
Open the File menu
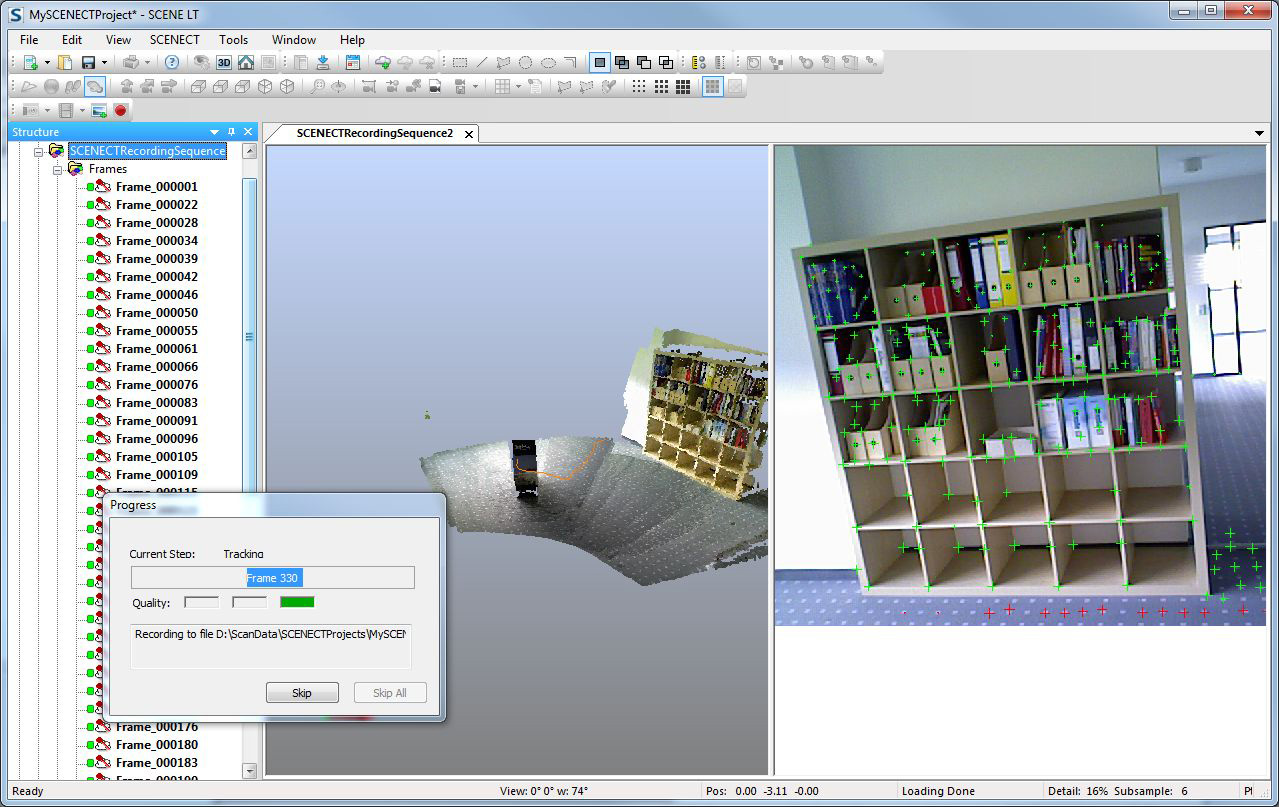pos(29,40)
